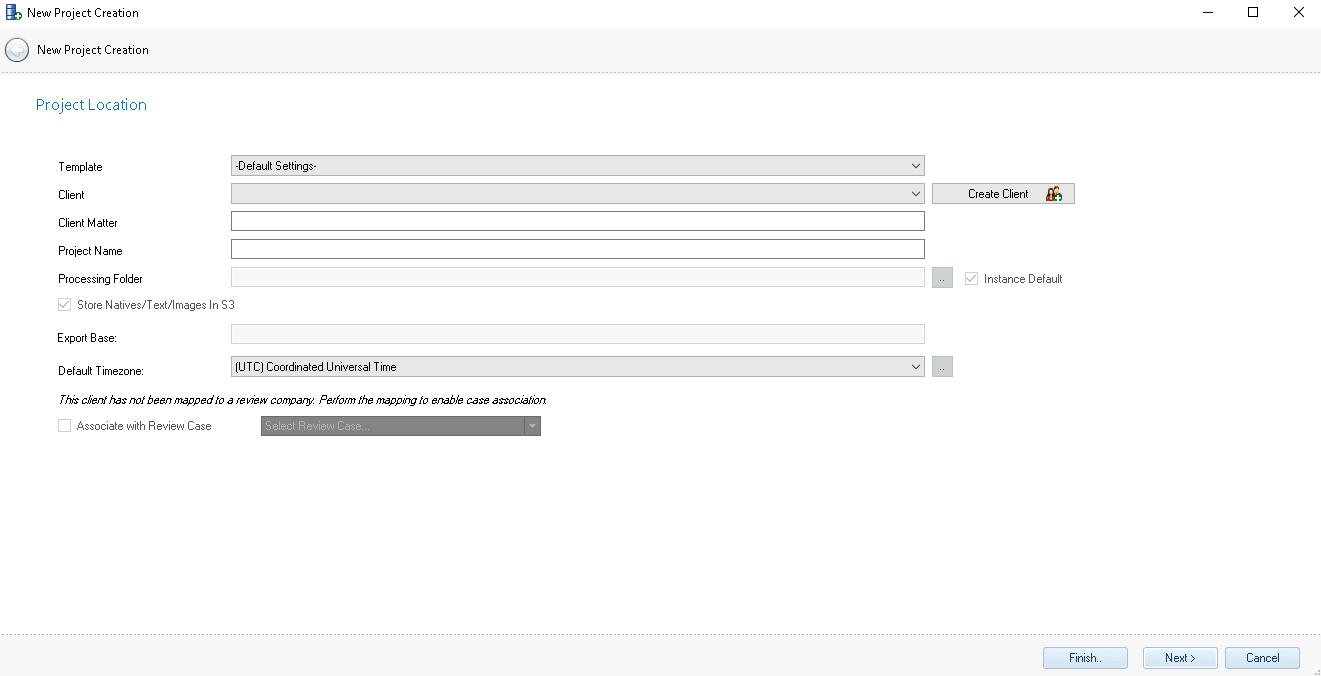Viewport: 1321px width, 676px height.
Task: Open the Template dropdown
Action: [577, 166]
